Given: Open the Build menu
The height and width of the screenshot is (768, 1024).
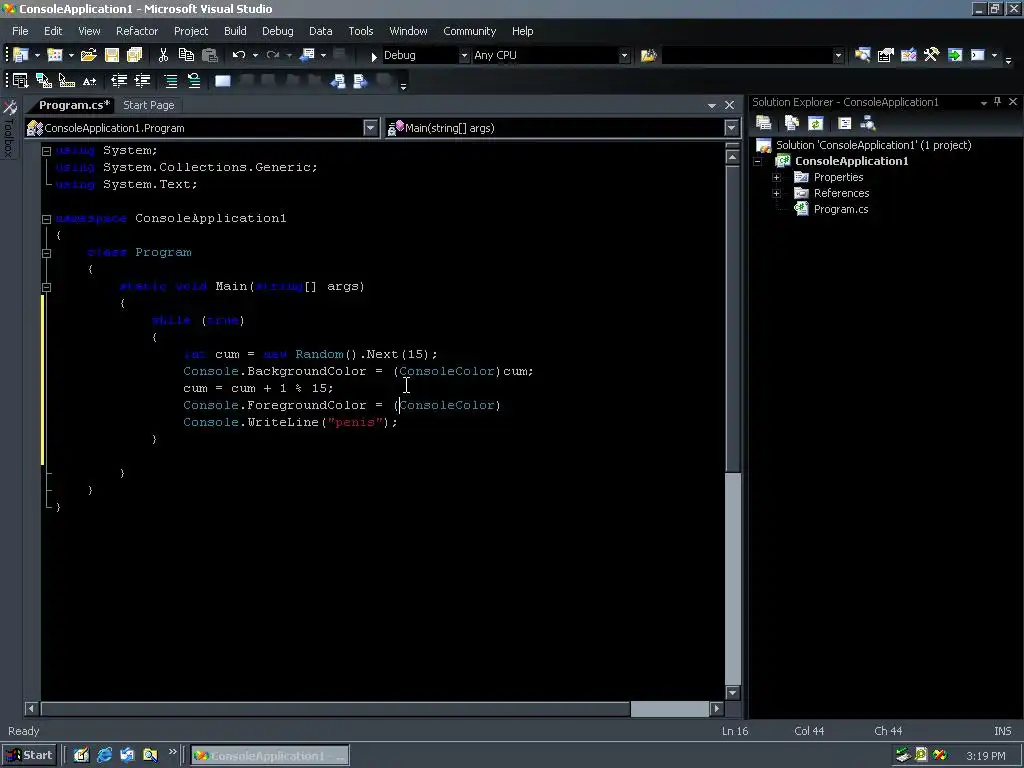Looking at the screenshot, I should click(x=235, y=31).
